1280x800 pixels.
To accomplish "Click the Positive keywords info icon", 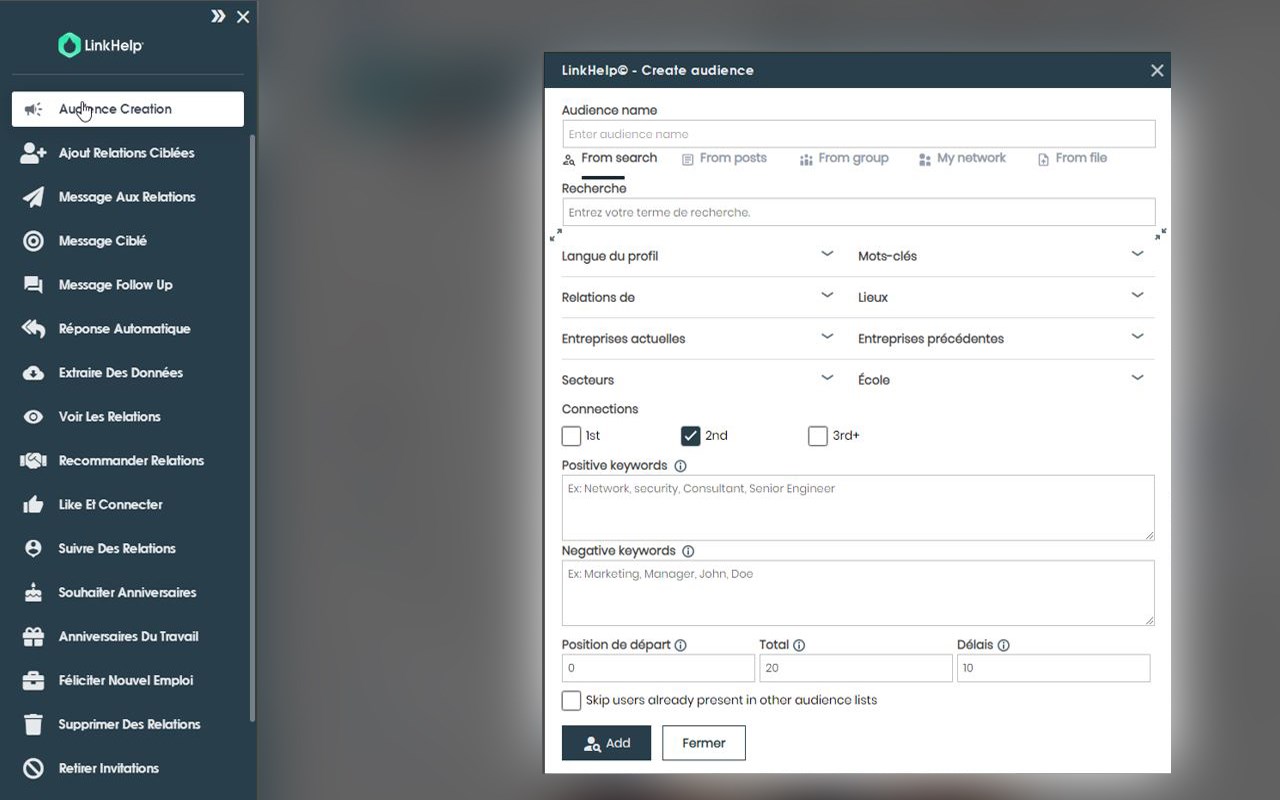I will tap(680, 466).
